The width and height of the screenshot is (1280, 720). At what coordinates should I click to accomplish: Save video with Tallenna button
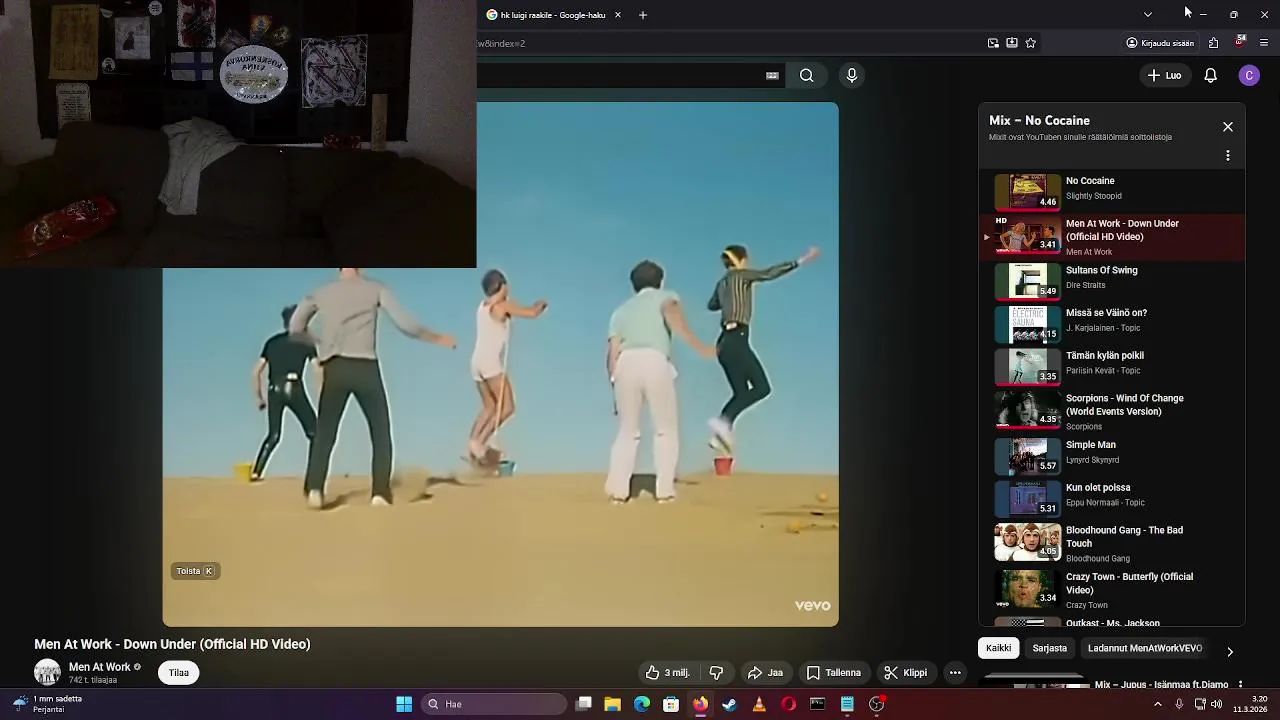click(x=834, y=673)
